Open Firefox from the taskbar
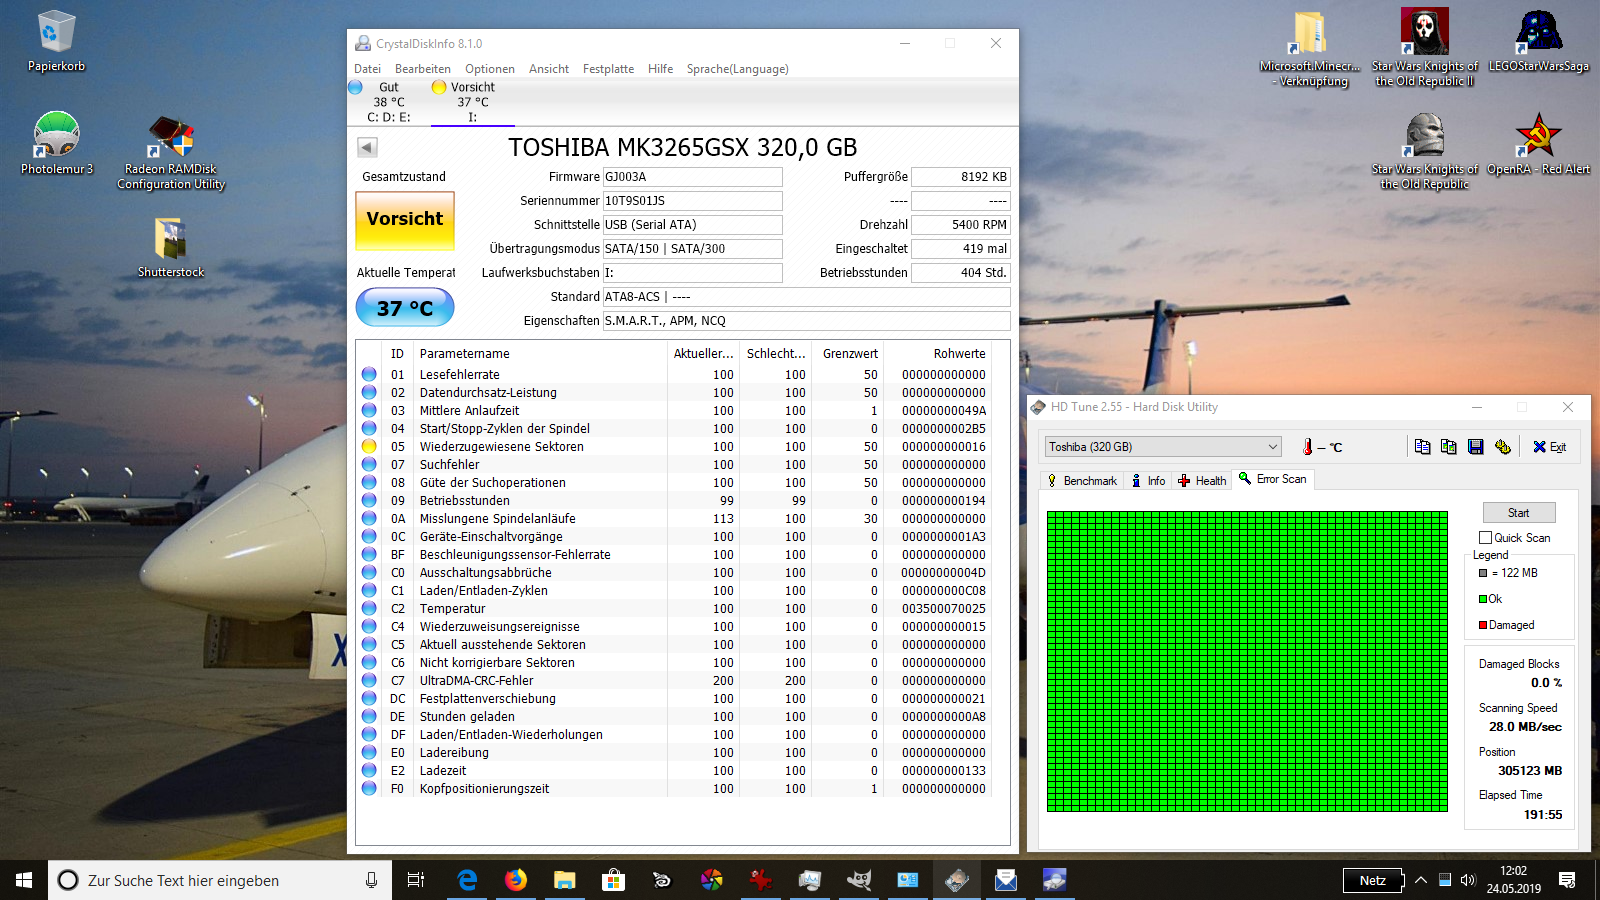 516,880
